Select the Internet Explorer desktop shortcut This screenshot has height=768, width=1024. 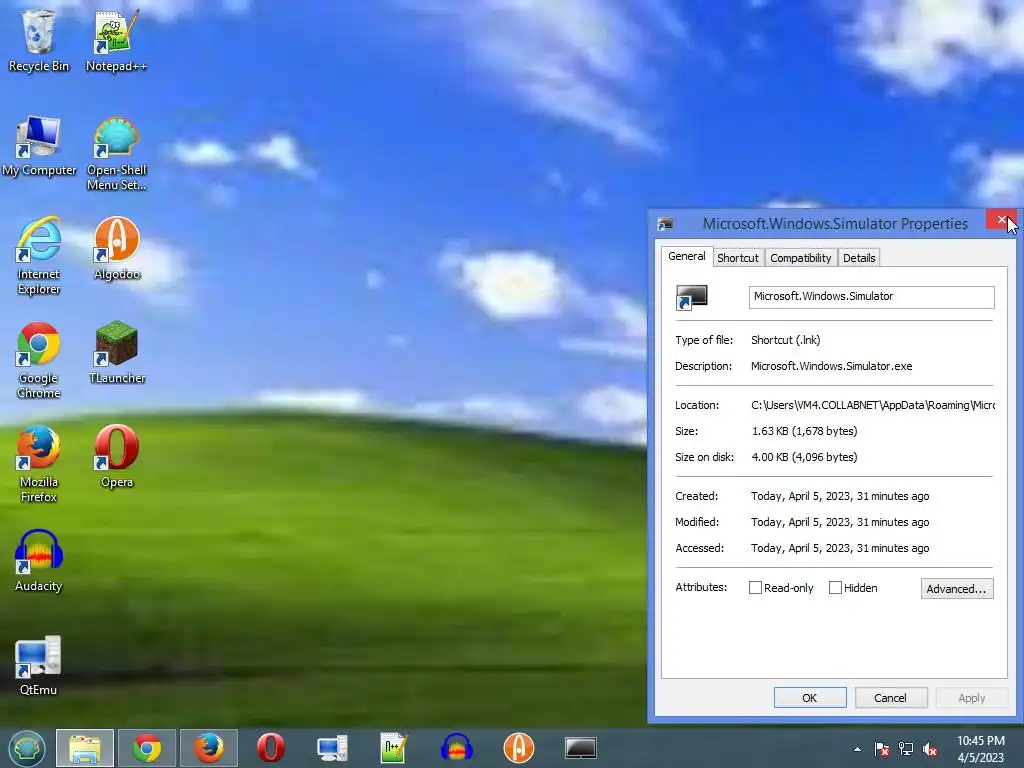pos(39,256)
